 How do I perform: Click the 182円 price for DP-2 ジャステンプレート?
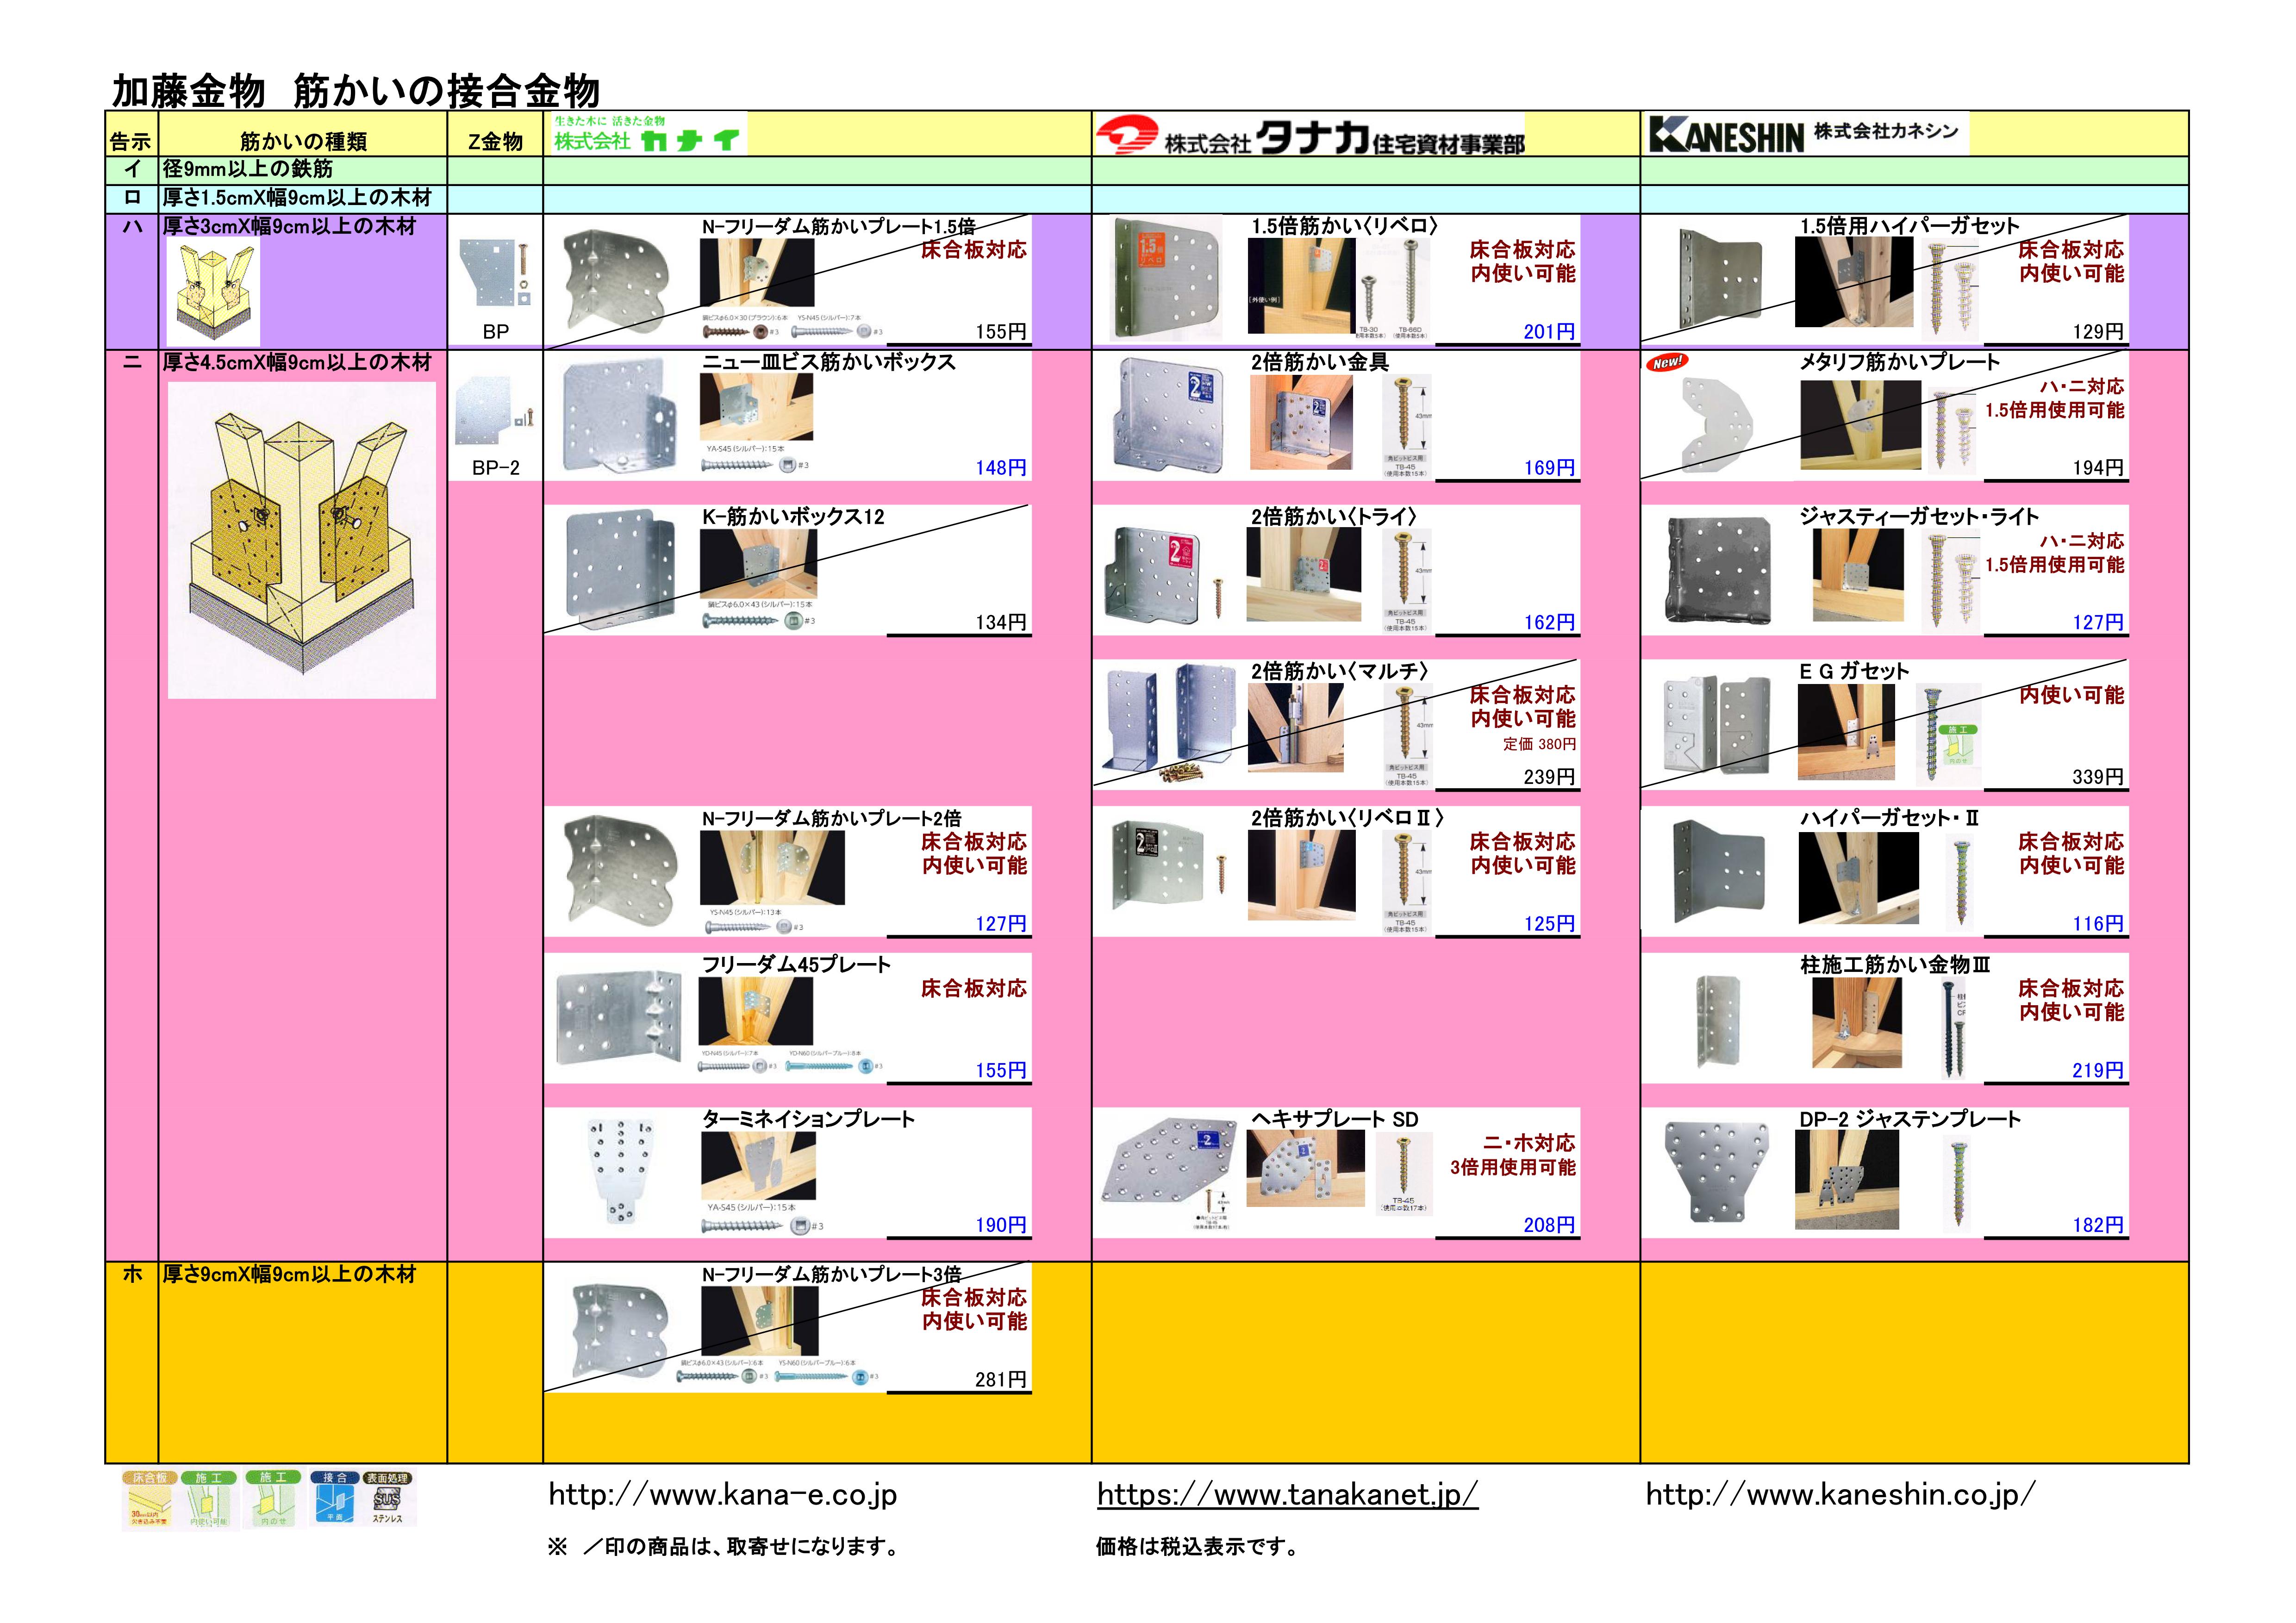pos(2098,1224)
